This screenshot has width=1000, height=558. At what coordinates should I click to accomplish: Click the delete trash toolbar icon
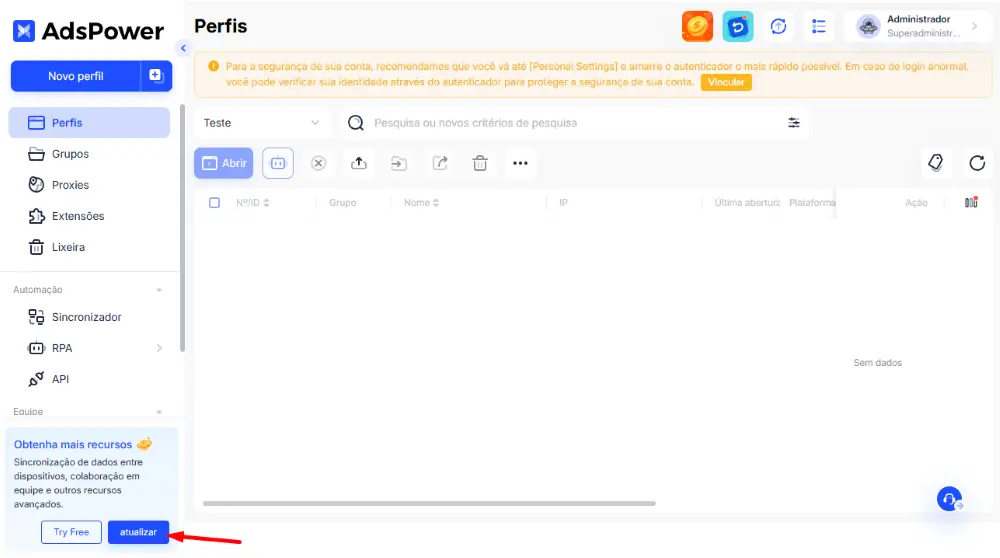tap(480, 163)
